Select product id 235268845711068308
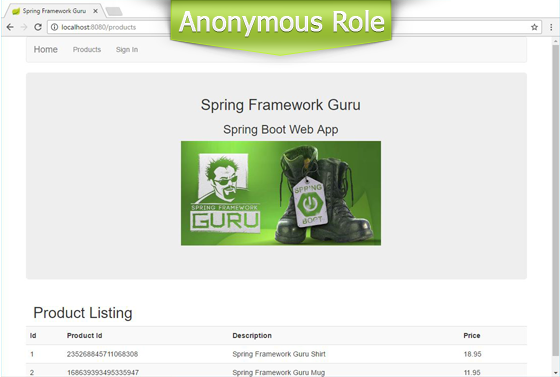The width and height of the screenshot is (560, 377). 102,354
